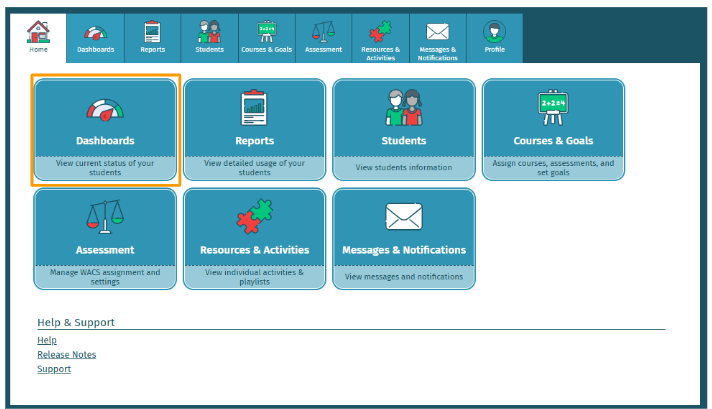Click the Messages & Notifications tile title

404,250
